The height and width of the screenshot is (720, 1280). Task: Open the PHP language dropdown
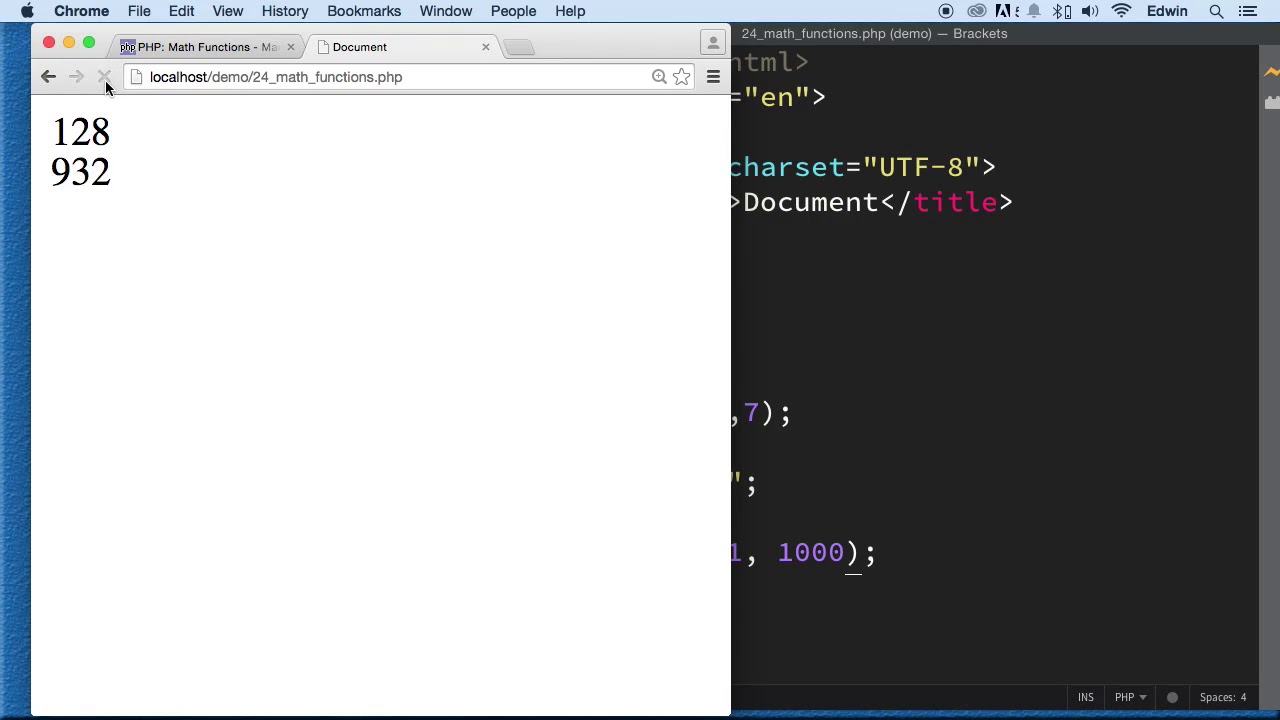point(1130,697)
